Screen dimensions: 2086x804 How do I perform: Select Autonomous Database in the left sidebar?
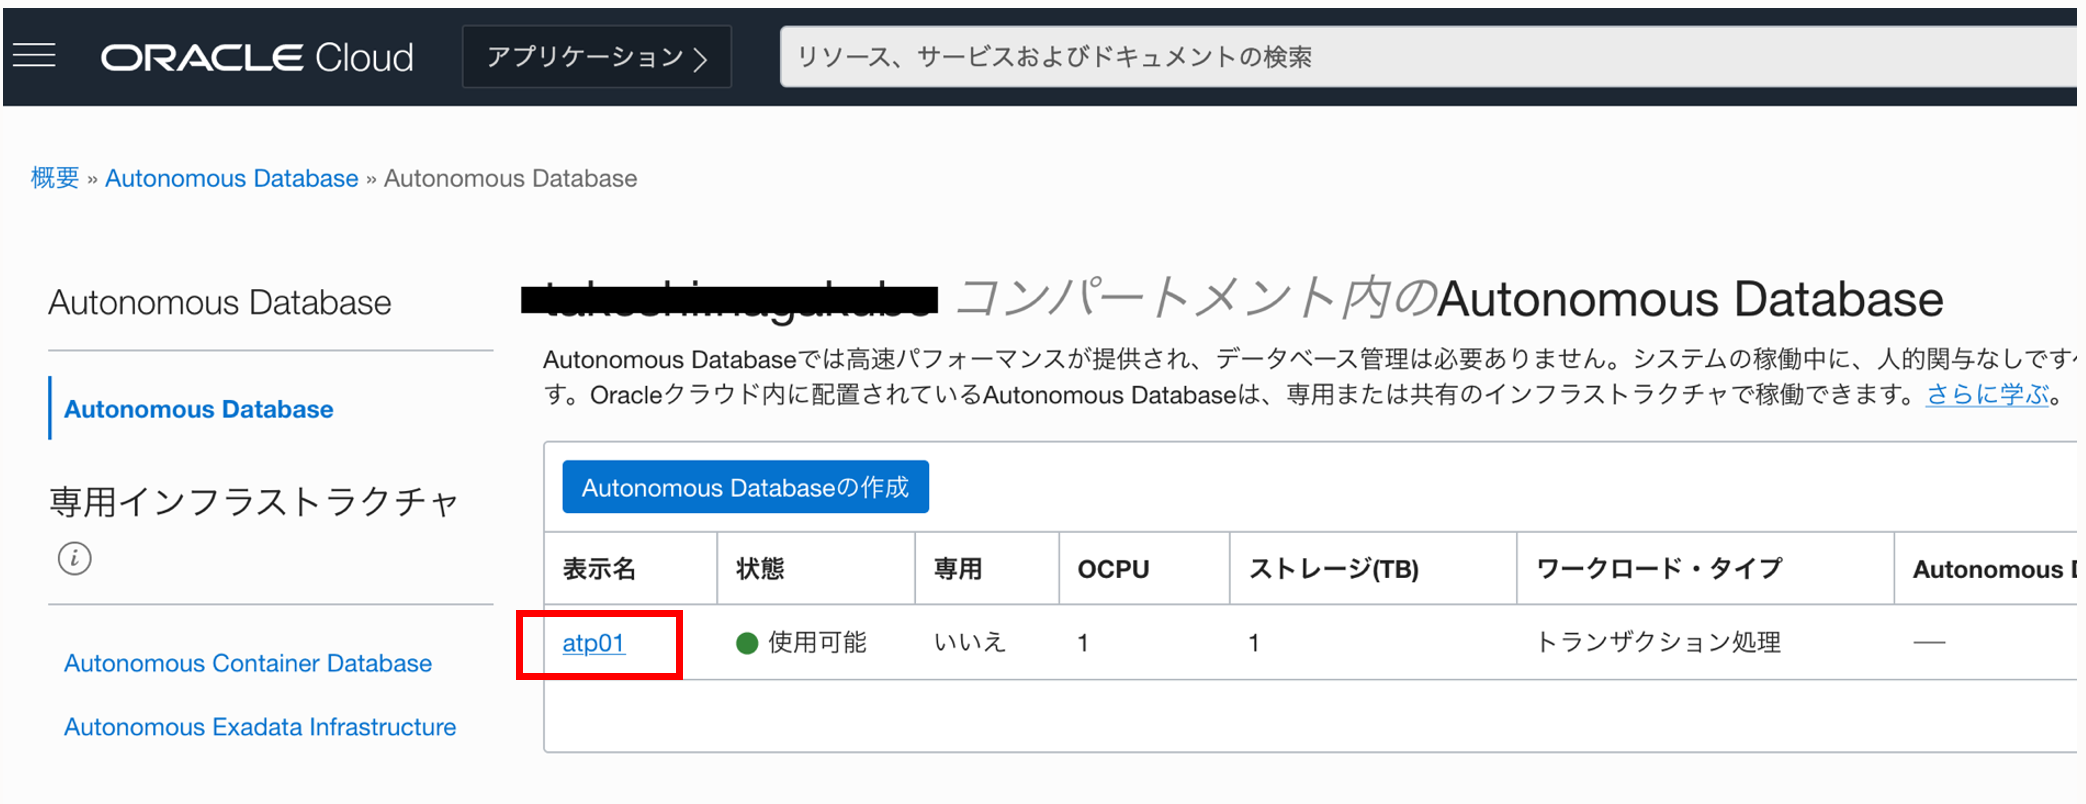[x=198, y=409]
